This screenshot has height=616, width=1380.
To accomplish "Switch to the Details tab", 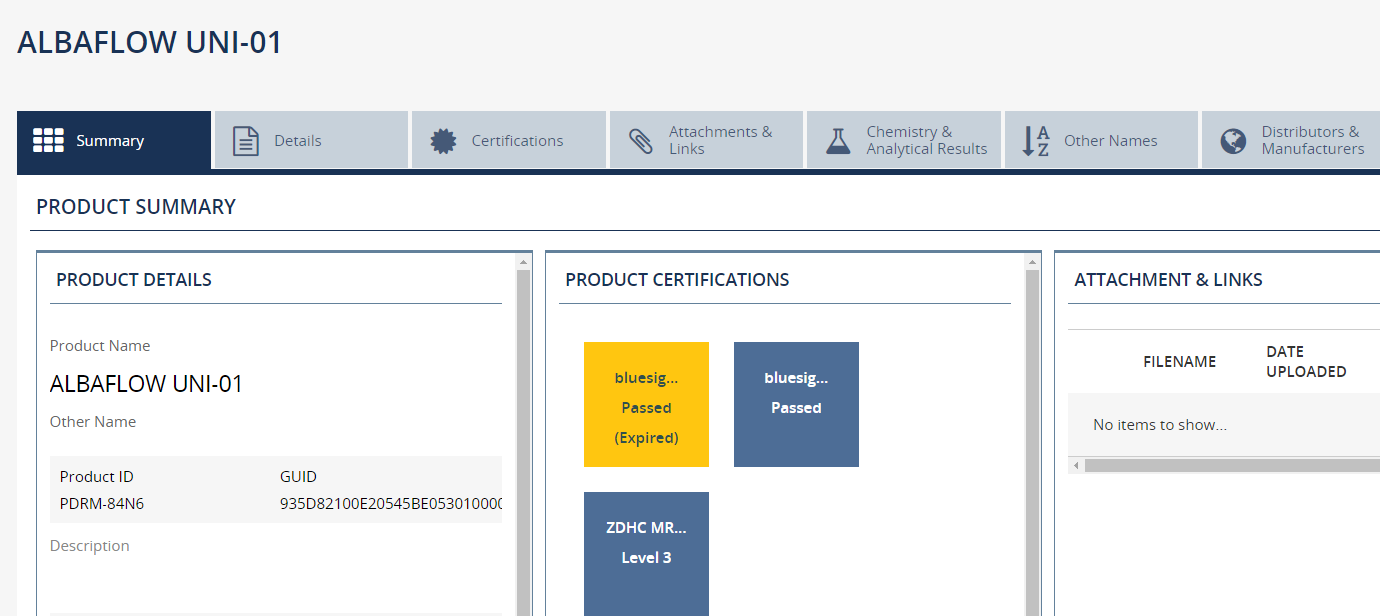I will point(311,140).
